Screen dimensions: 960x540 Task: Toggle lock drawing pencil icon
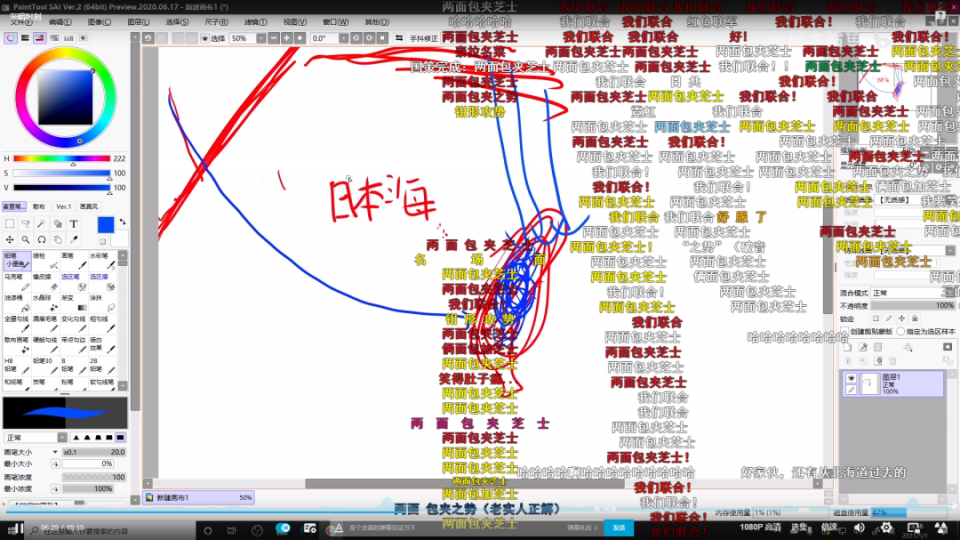pos(889,318)
